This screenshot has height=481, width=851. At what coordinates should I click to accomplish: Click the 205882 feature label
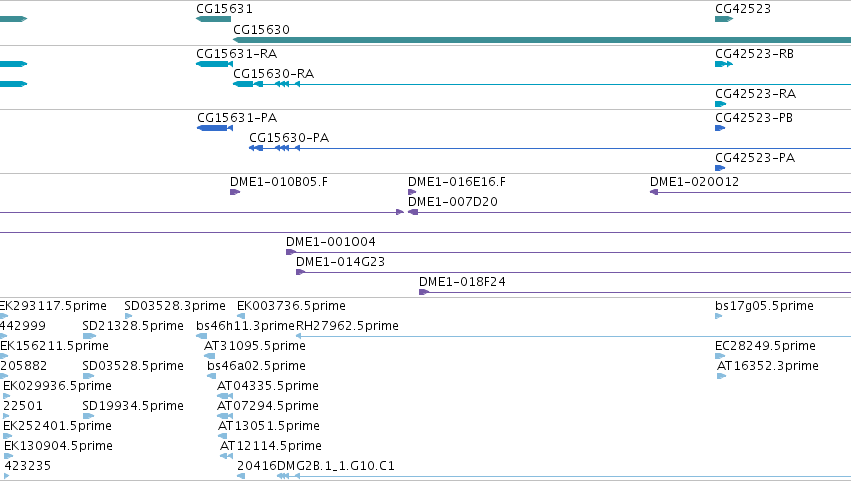click(23, 366)
